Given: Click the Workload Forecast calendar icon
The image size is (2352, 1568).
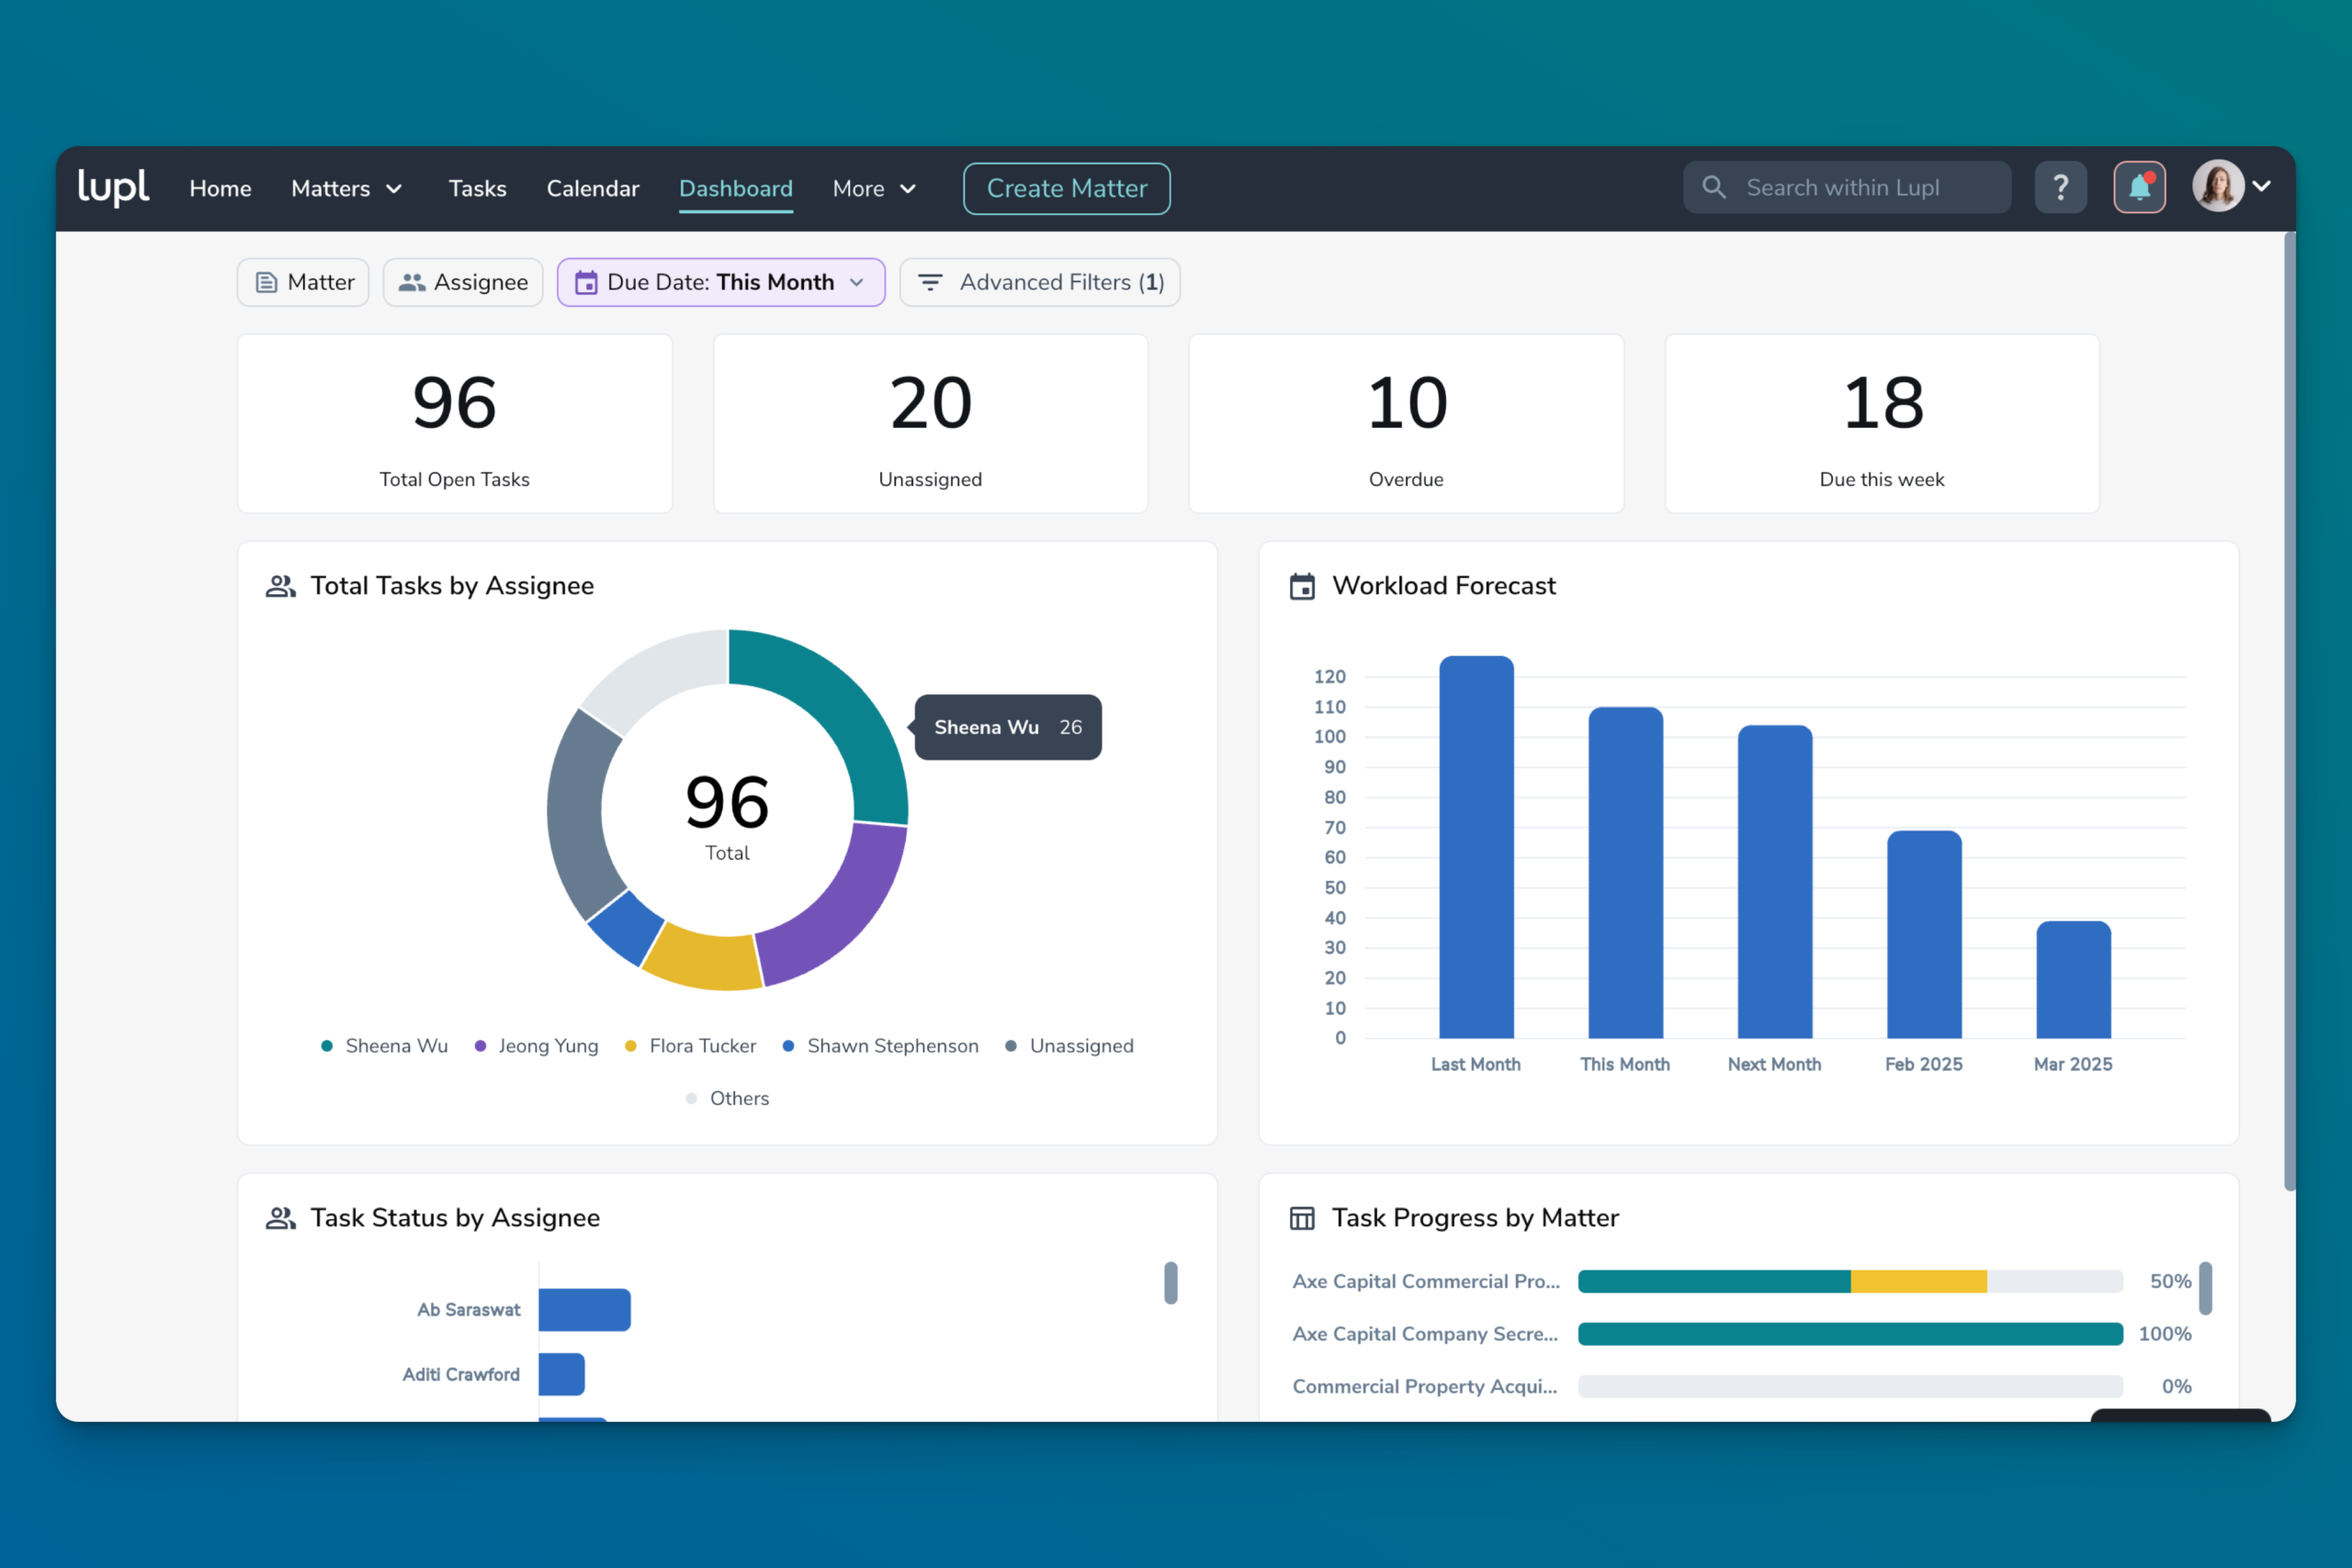Looking at the screenshot, I should pos(1302,586).
